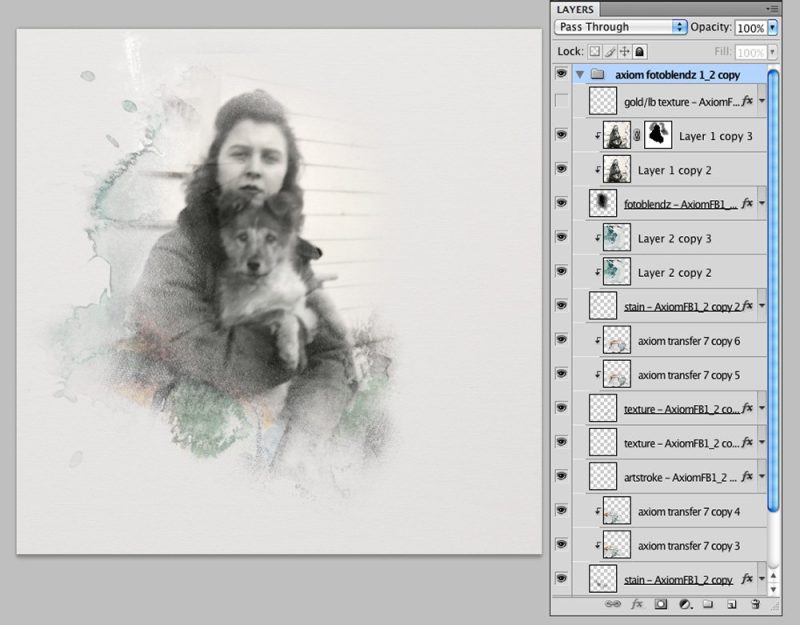Hide axiom transfer 7 copy 5 layer
The image size is (800, 625).
pyautogui.click(x=562, y=374)
